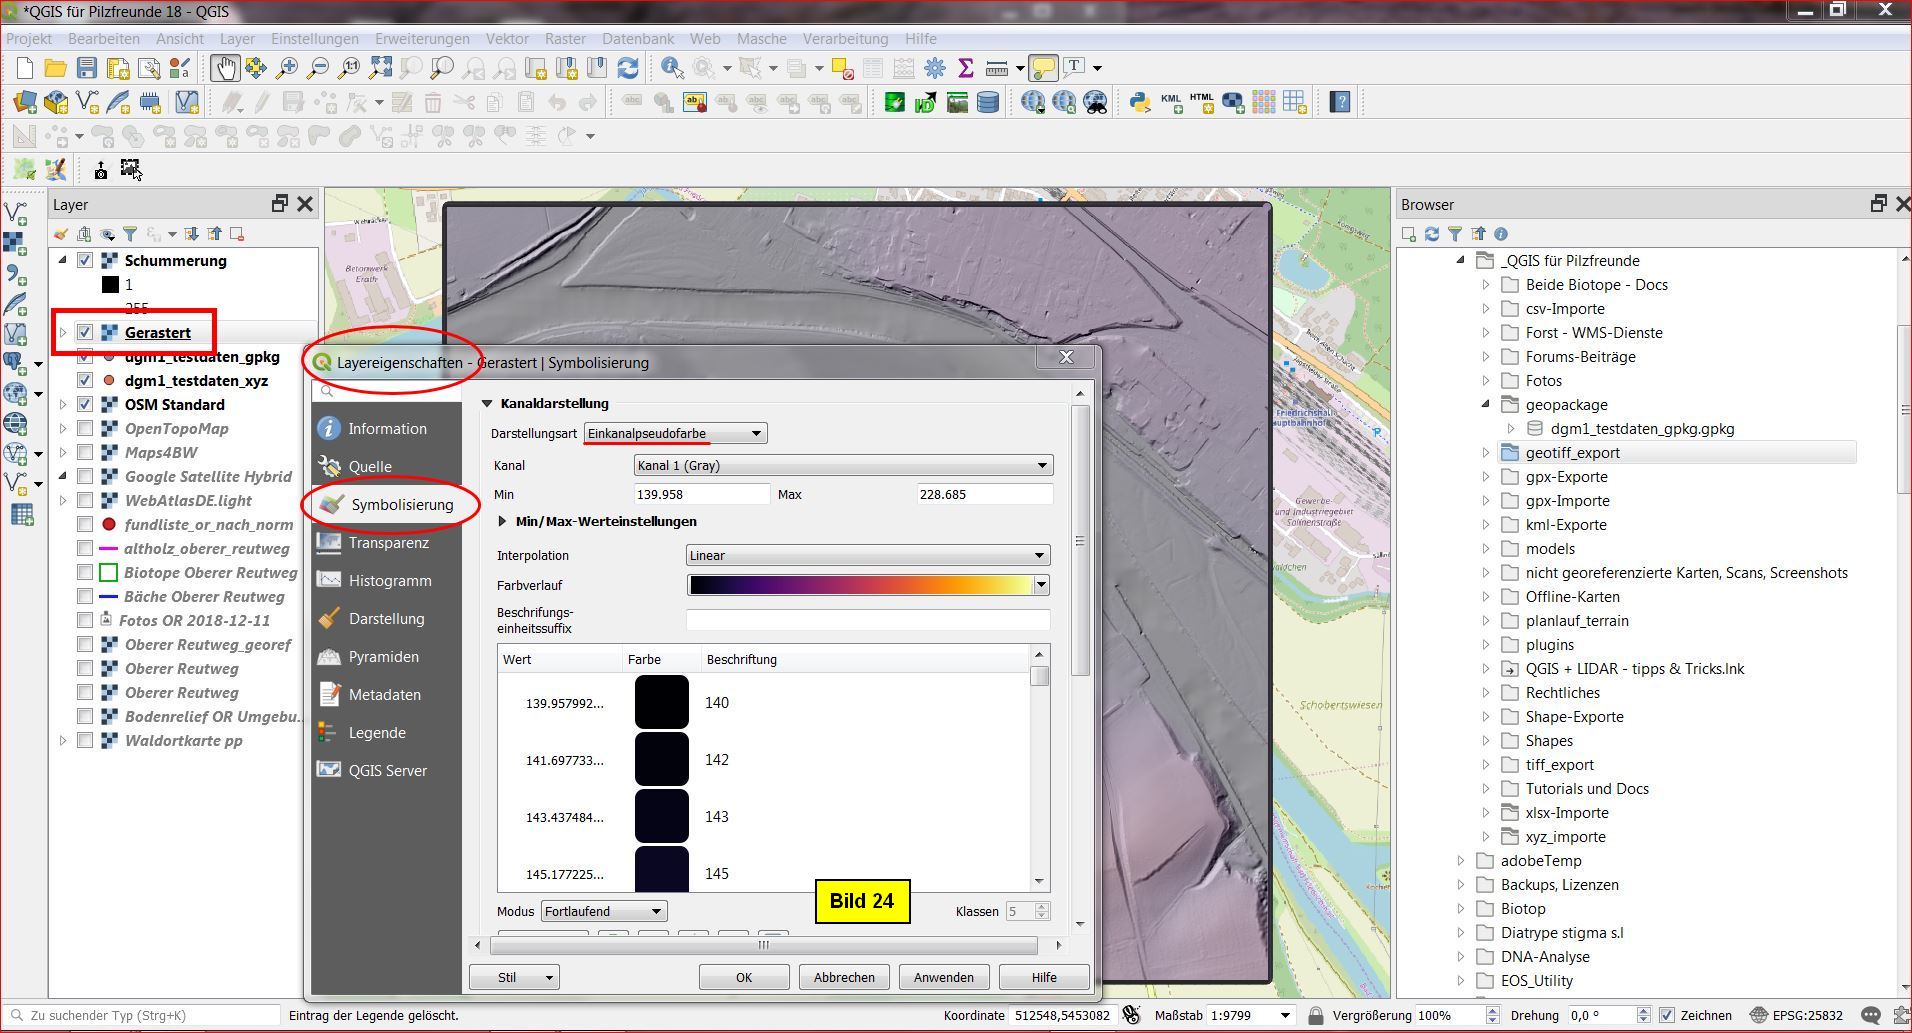Open the Darstellungsart dropdown
Screen dimensions: 1912x1033
pos(676,433)
